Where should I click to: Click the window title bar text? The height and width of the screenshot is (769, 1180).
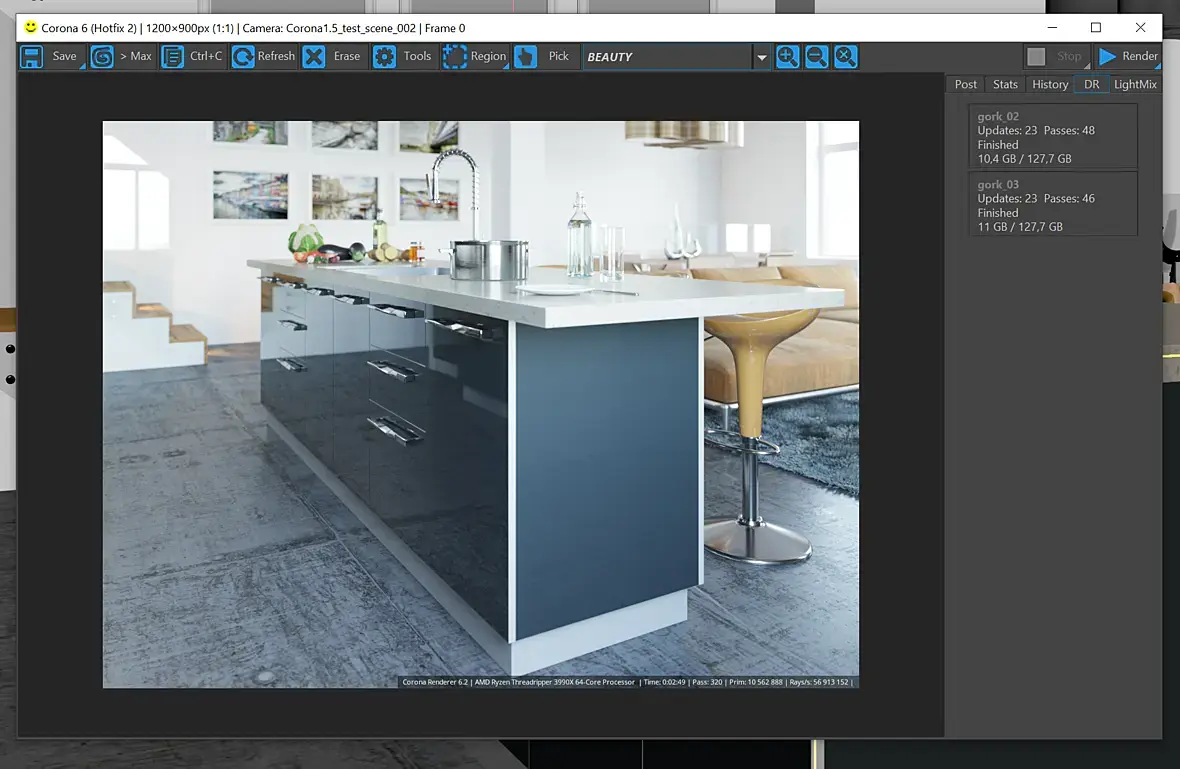[253, 28]
